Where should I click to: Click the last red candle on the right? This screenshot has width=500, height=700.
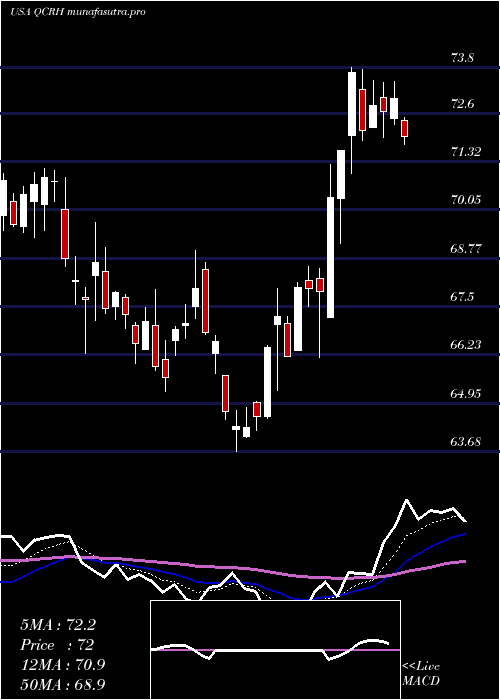[404, 128]
